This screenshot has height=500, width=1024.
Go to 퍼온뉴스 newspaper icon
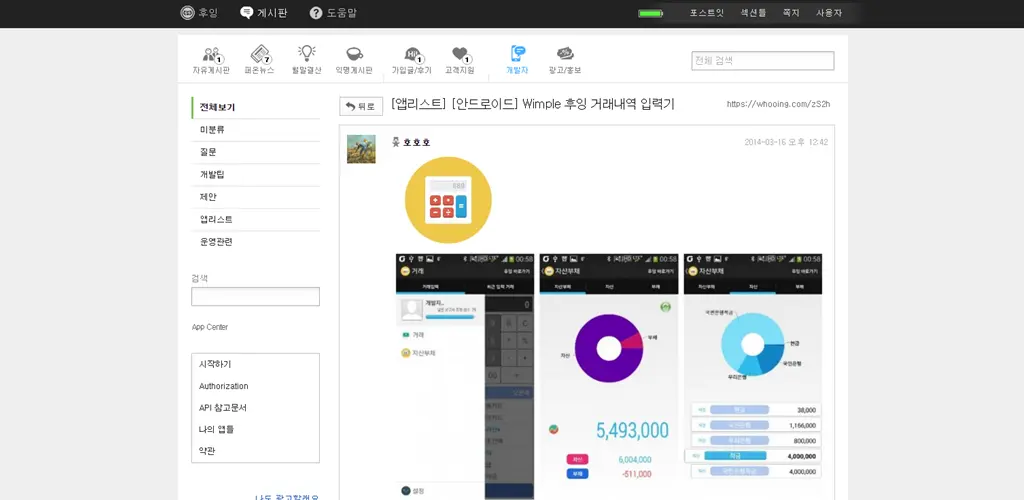pos(259,60)
